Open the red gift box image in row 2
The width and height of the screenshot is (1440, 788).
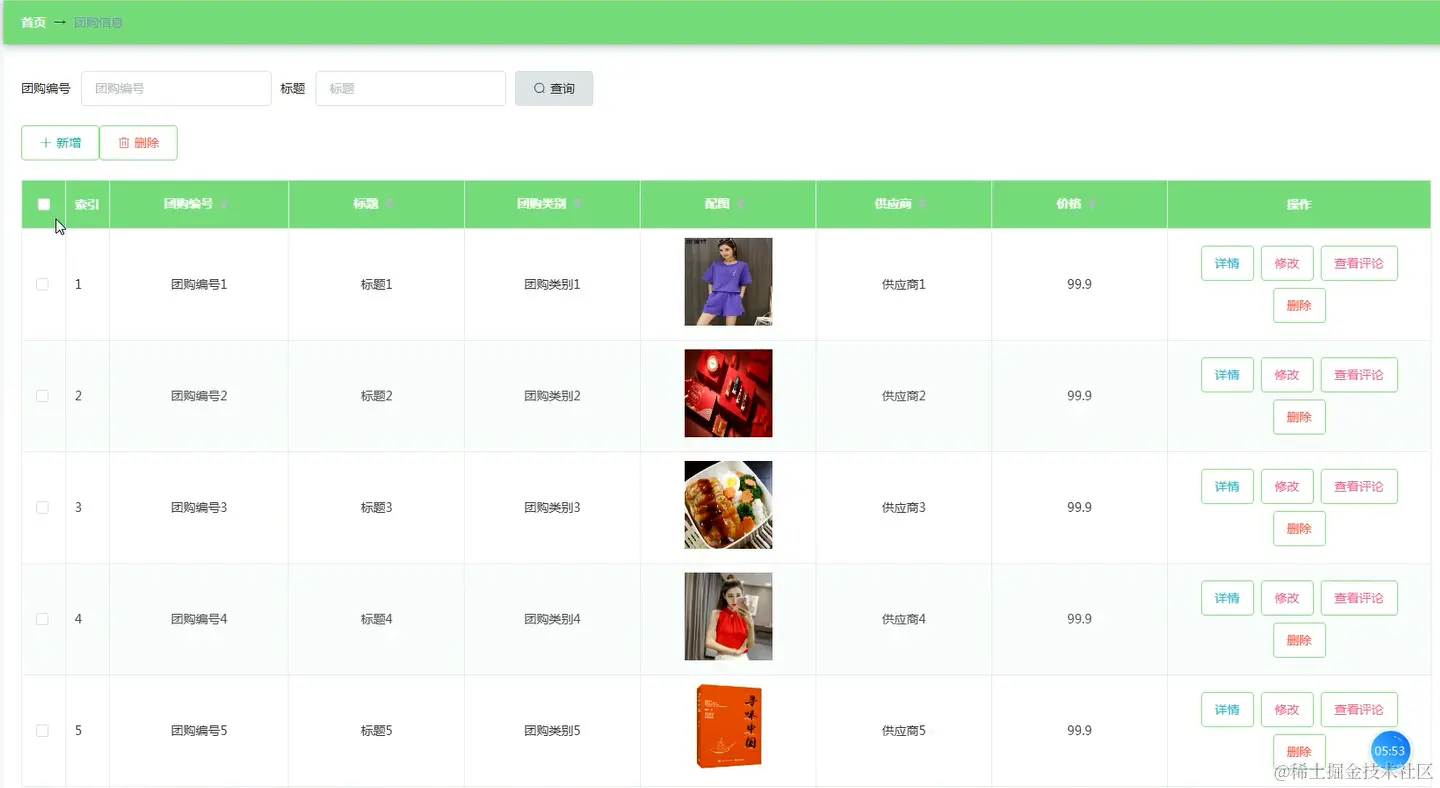(x=728, y=393)
